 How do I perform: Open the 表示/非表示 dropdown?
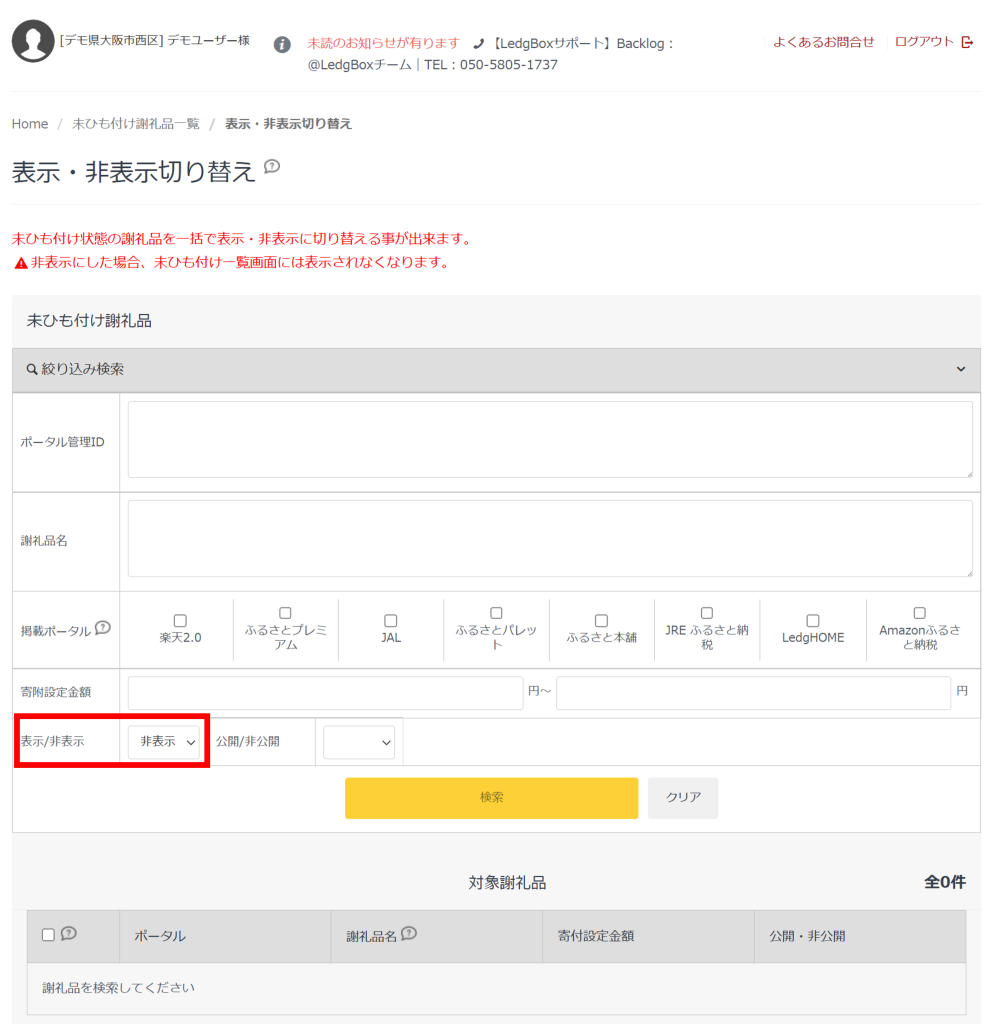(x=164, y=742)
